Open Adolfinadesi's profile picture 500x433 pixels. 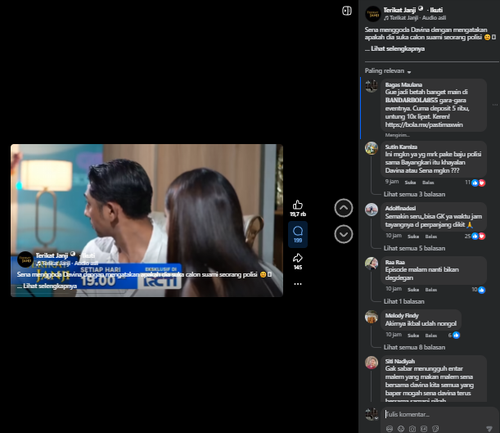[x=371, y=210]
